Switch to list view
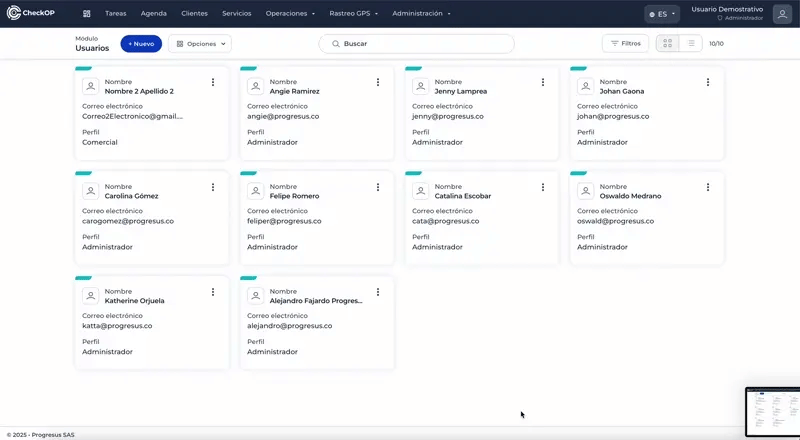The image size is (800, 440). (691, 44)
